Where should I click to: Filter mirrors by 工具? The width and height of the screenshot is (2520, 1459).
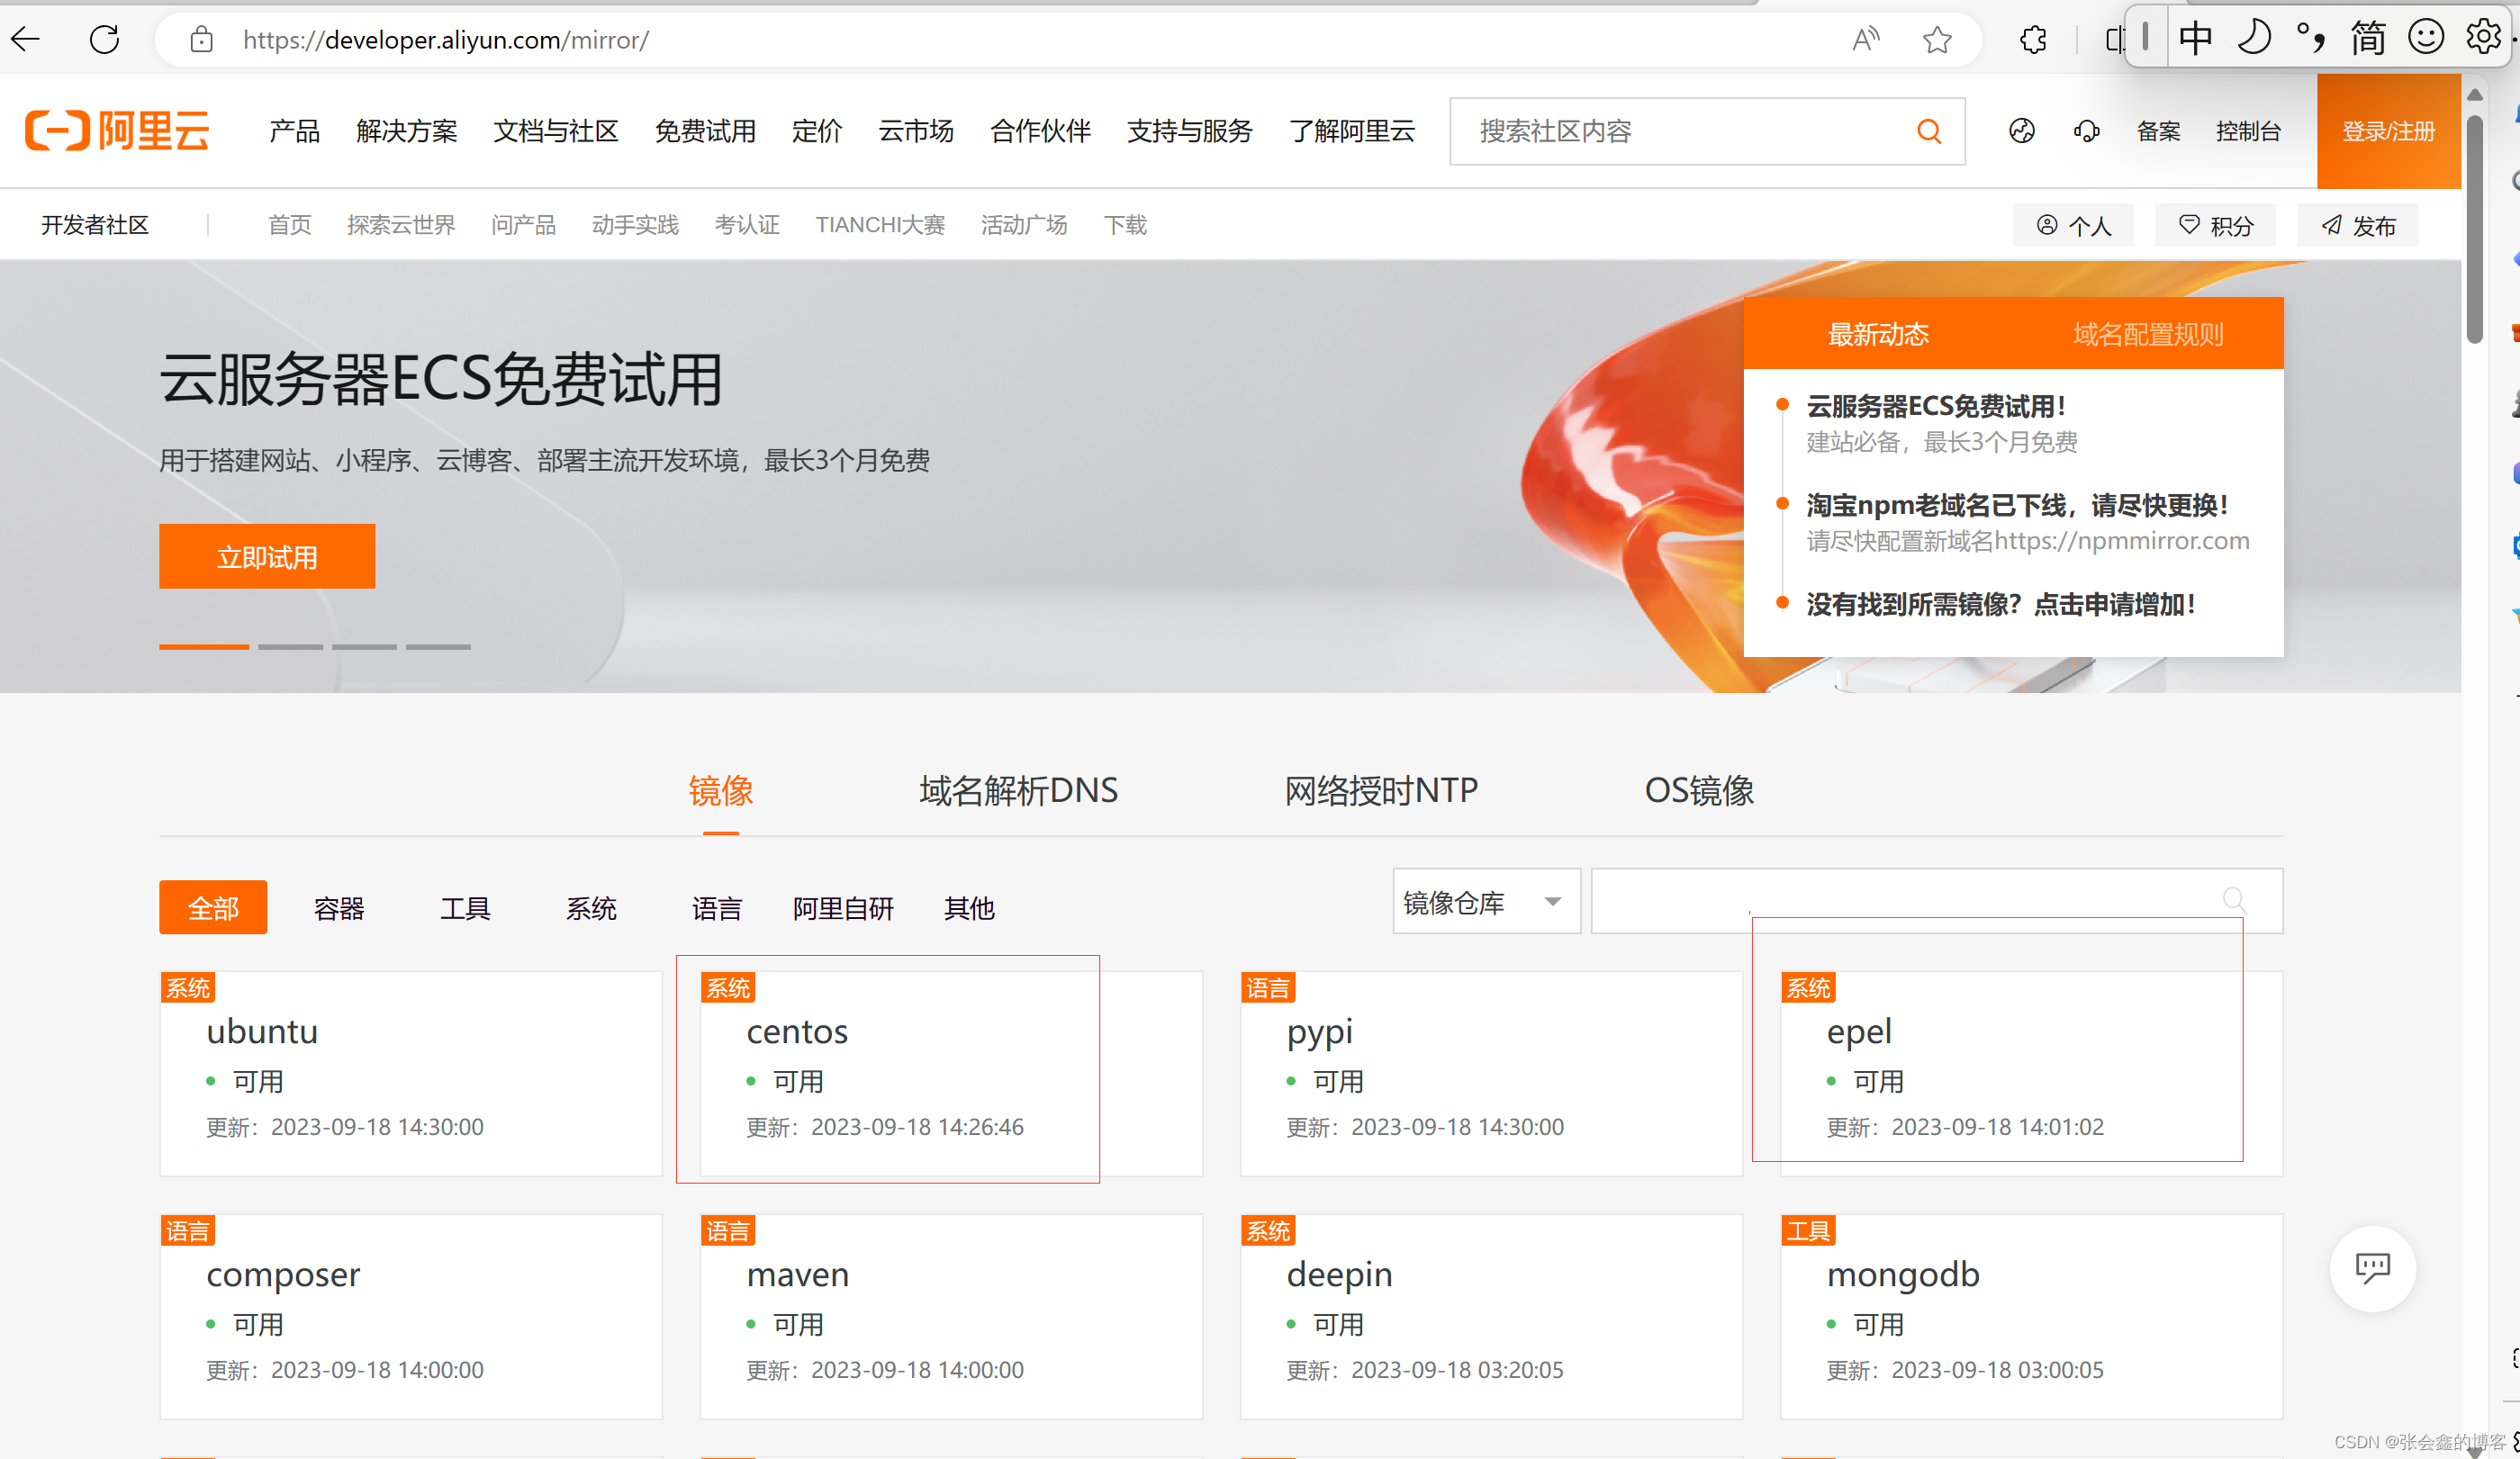click(465, 908)
